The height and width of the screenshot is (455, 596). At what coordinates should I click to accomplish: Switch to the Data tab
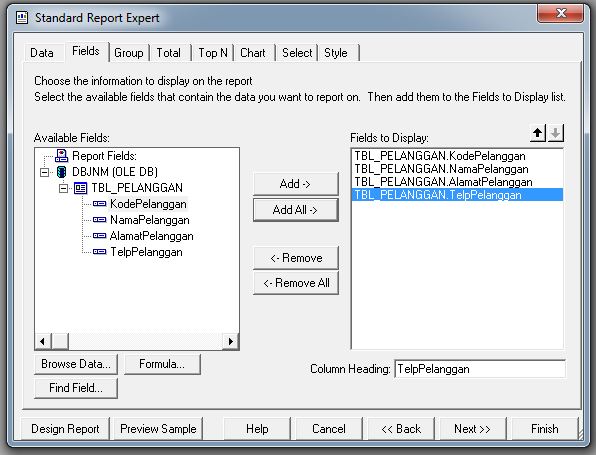click(x=42, y=53)
